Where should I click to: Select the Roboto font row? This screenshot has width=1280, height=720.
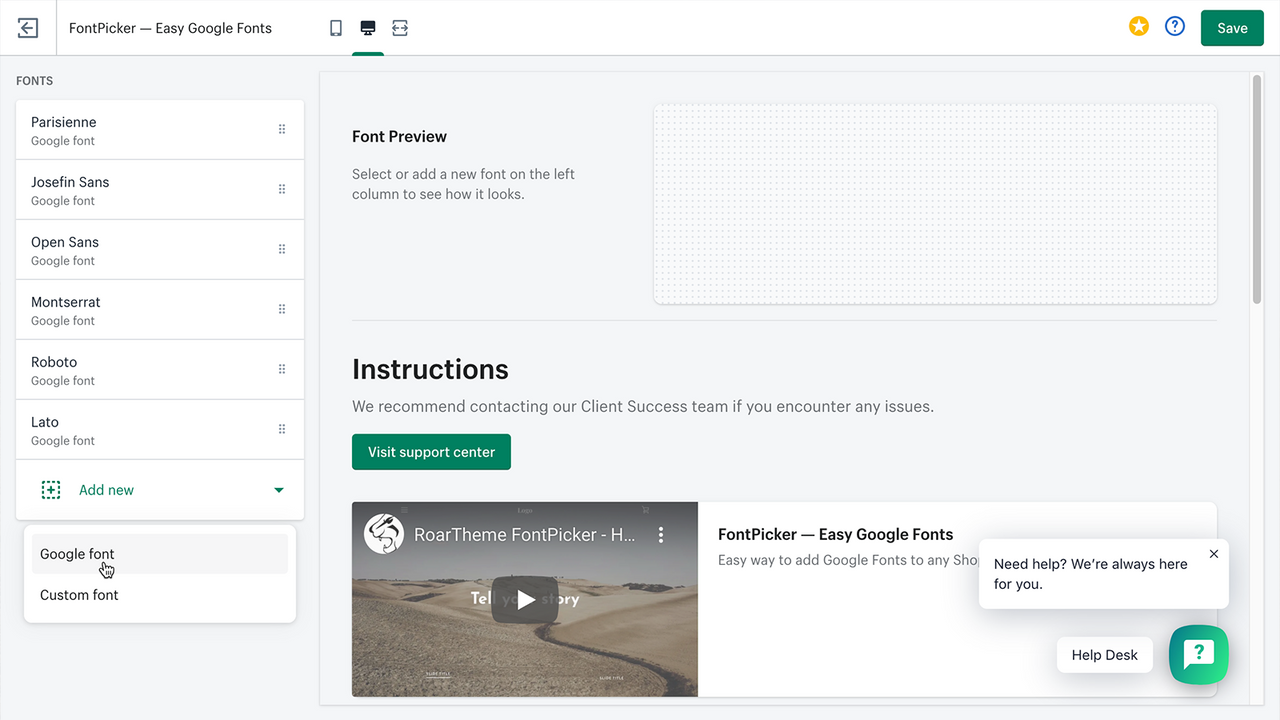[x=160, y=370]
